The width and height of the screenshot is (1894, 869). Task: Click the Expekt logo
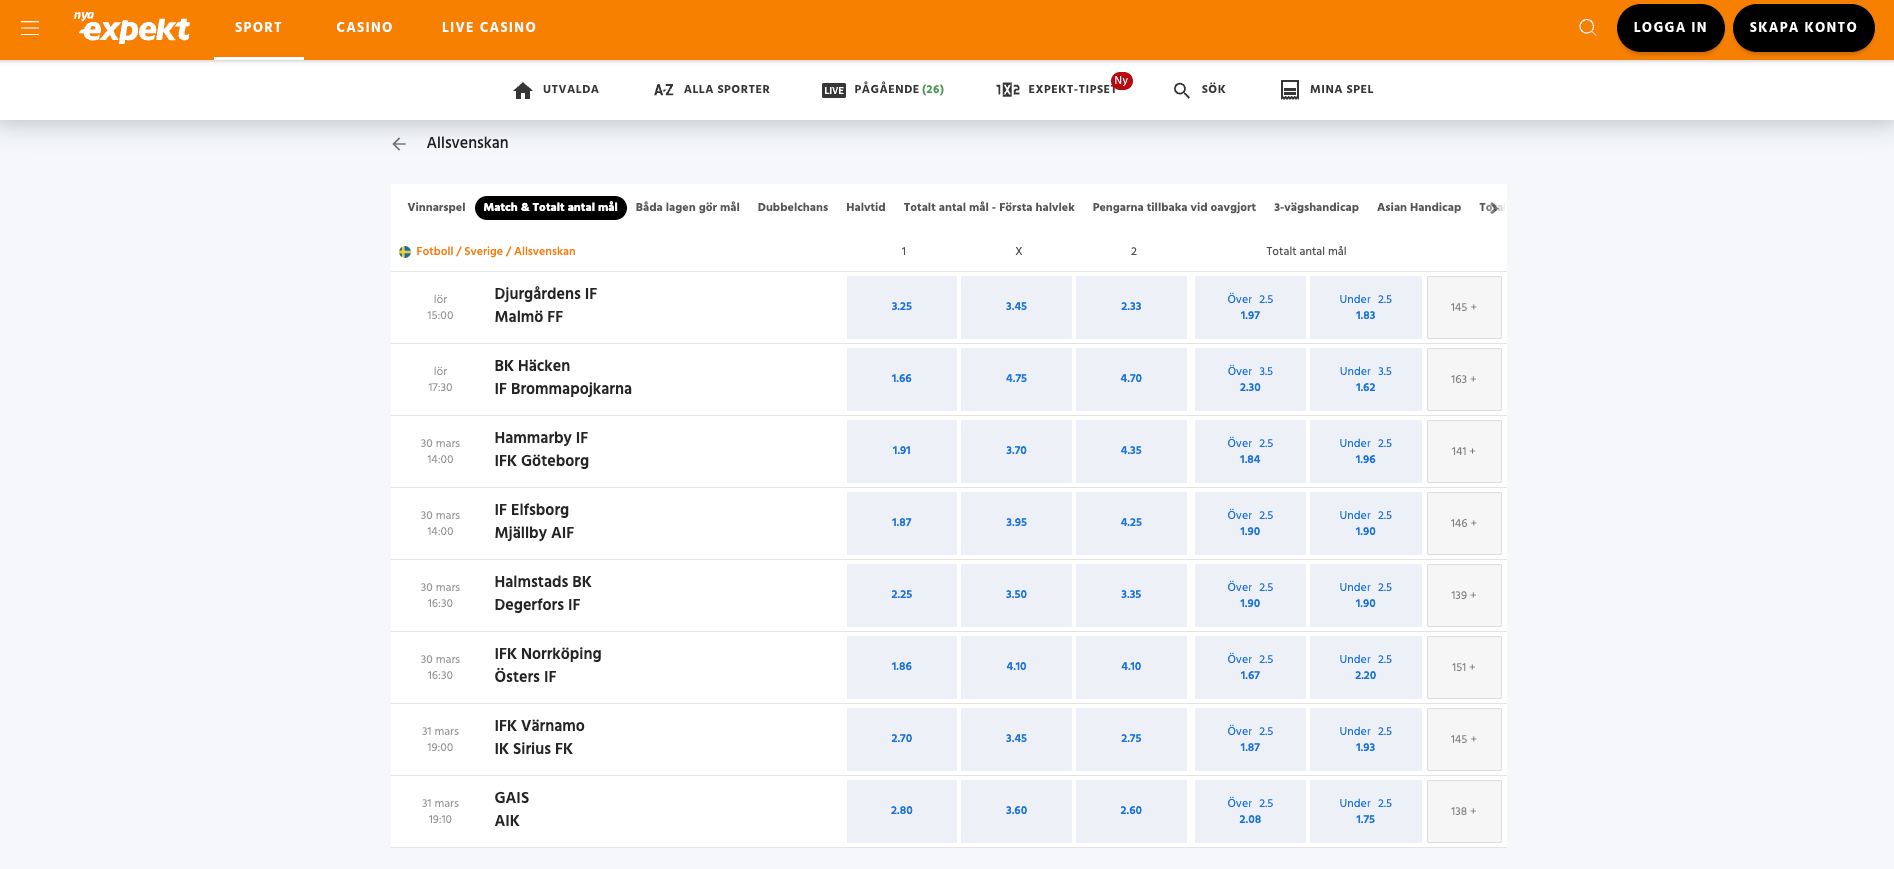click(133, 28)
